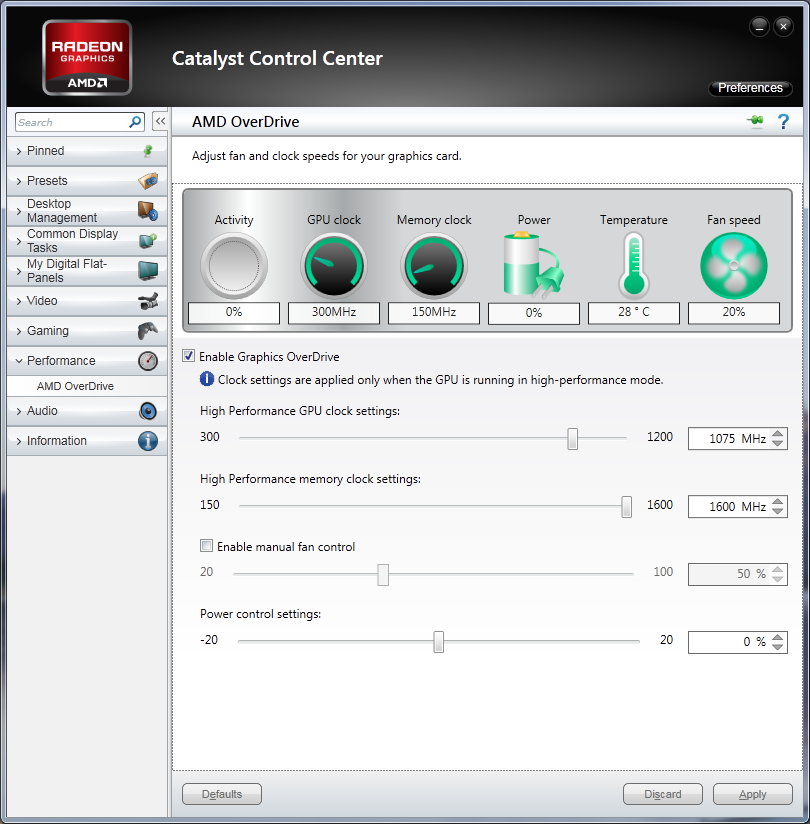Click the Audio speaker icon
This screenshot has width=810, height=824.
pyautogui.click(x=148, y=411)
